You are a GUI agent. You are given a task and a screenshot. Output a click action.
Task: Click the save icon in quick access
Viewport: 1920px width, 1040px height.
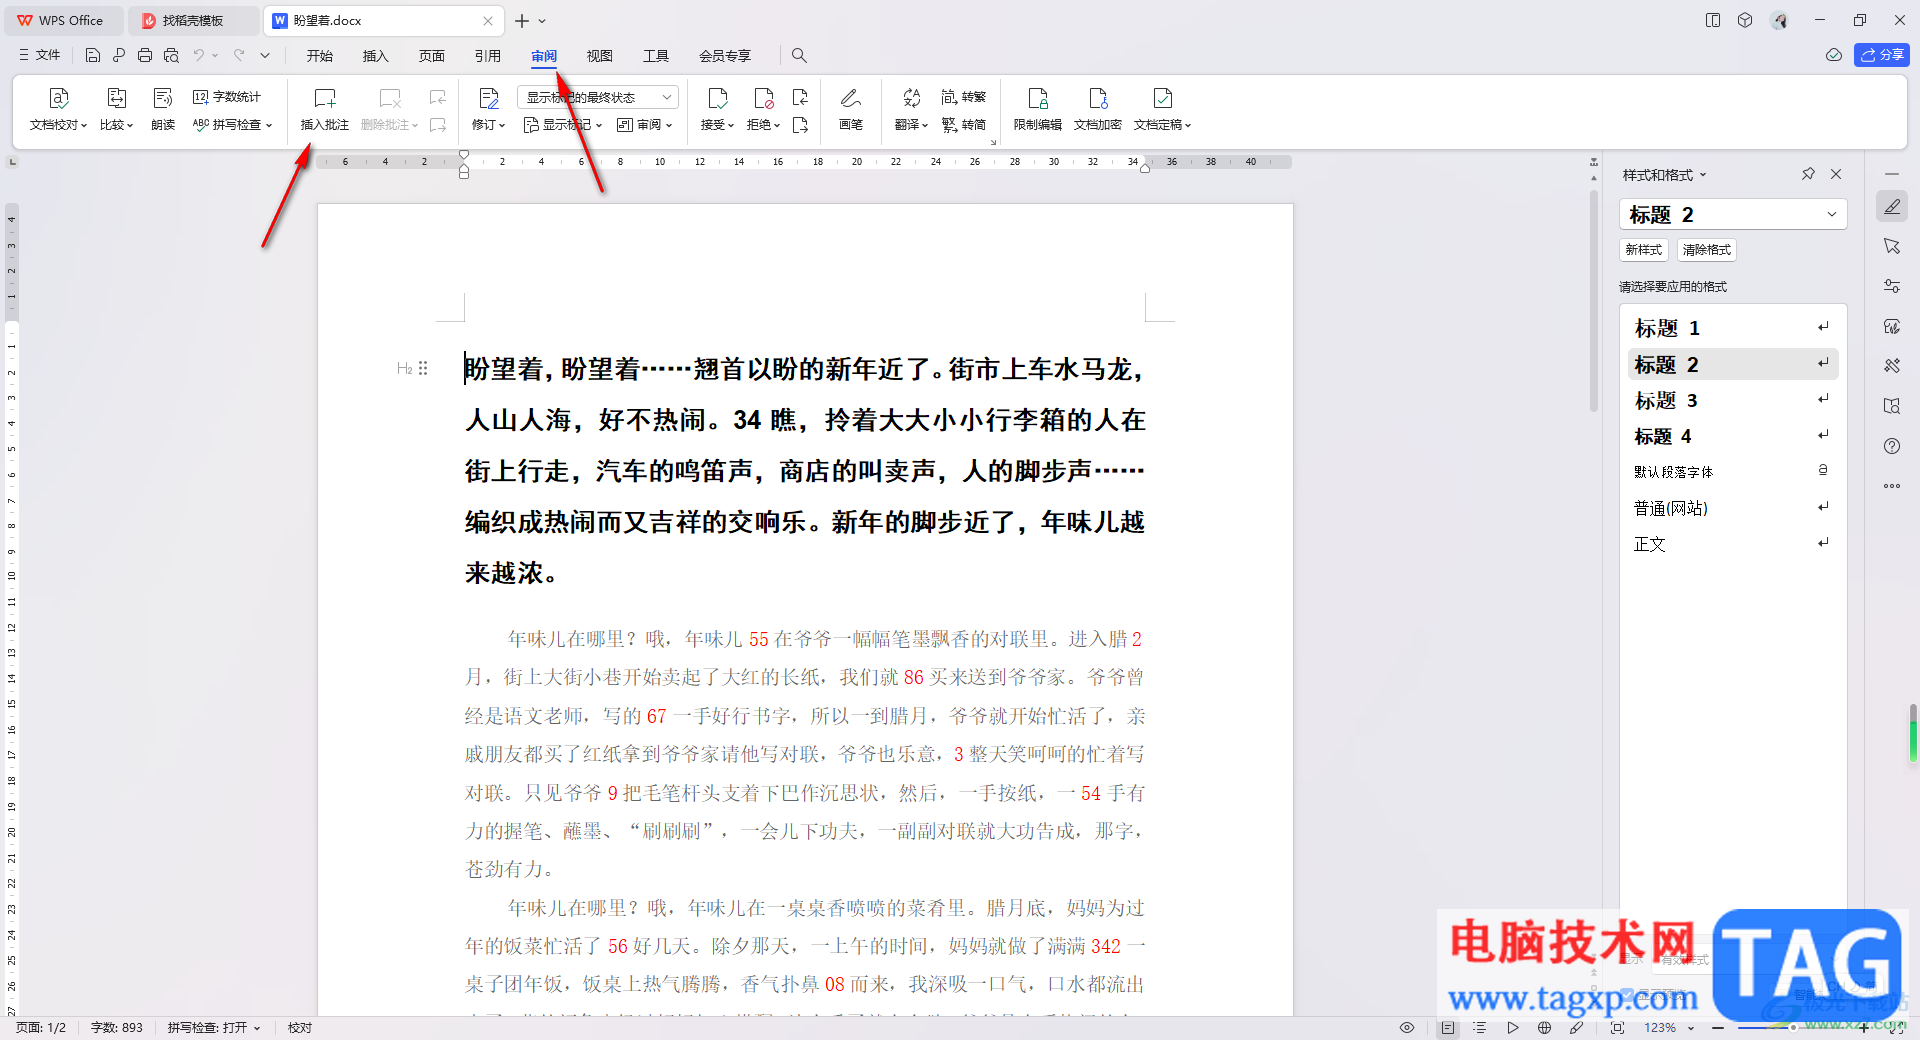pos(93,55)
